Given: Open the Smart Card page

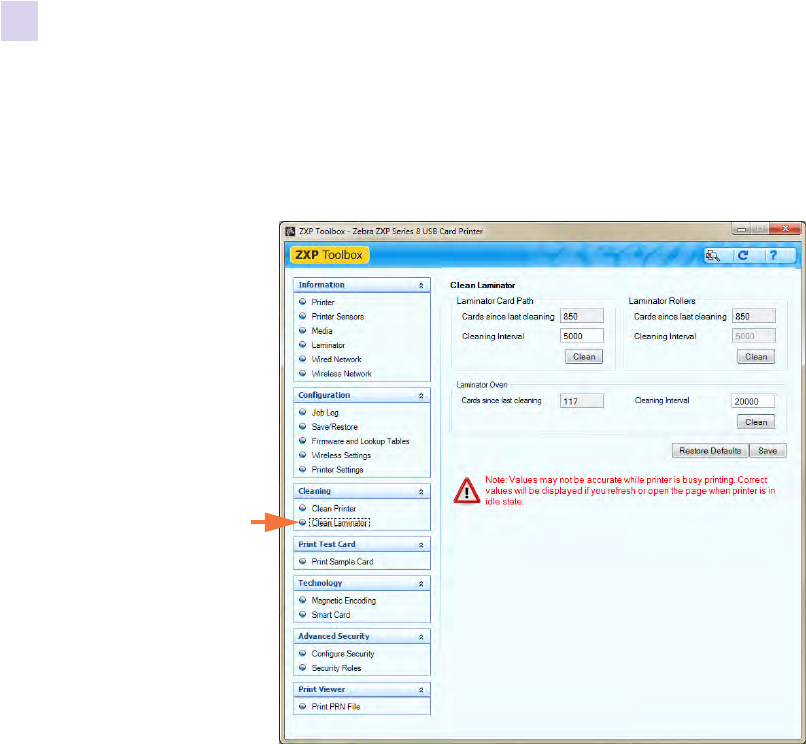Looking at the screenshot, I should pyautogui.click(x=331, y=615).
